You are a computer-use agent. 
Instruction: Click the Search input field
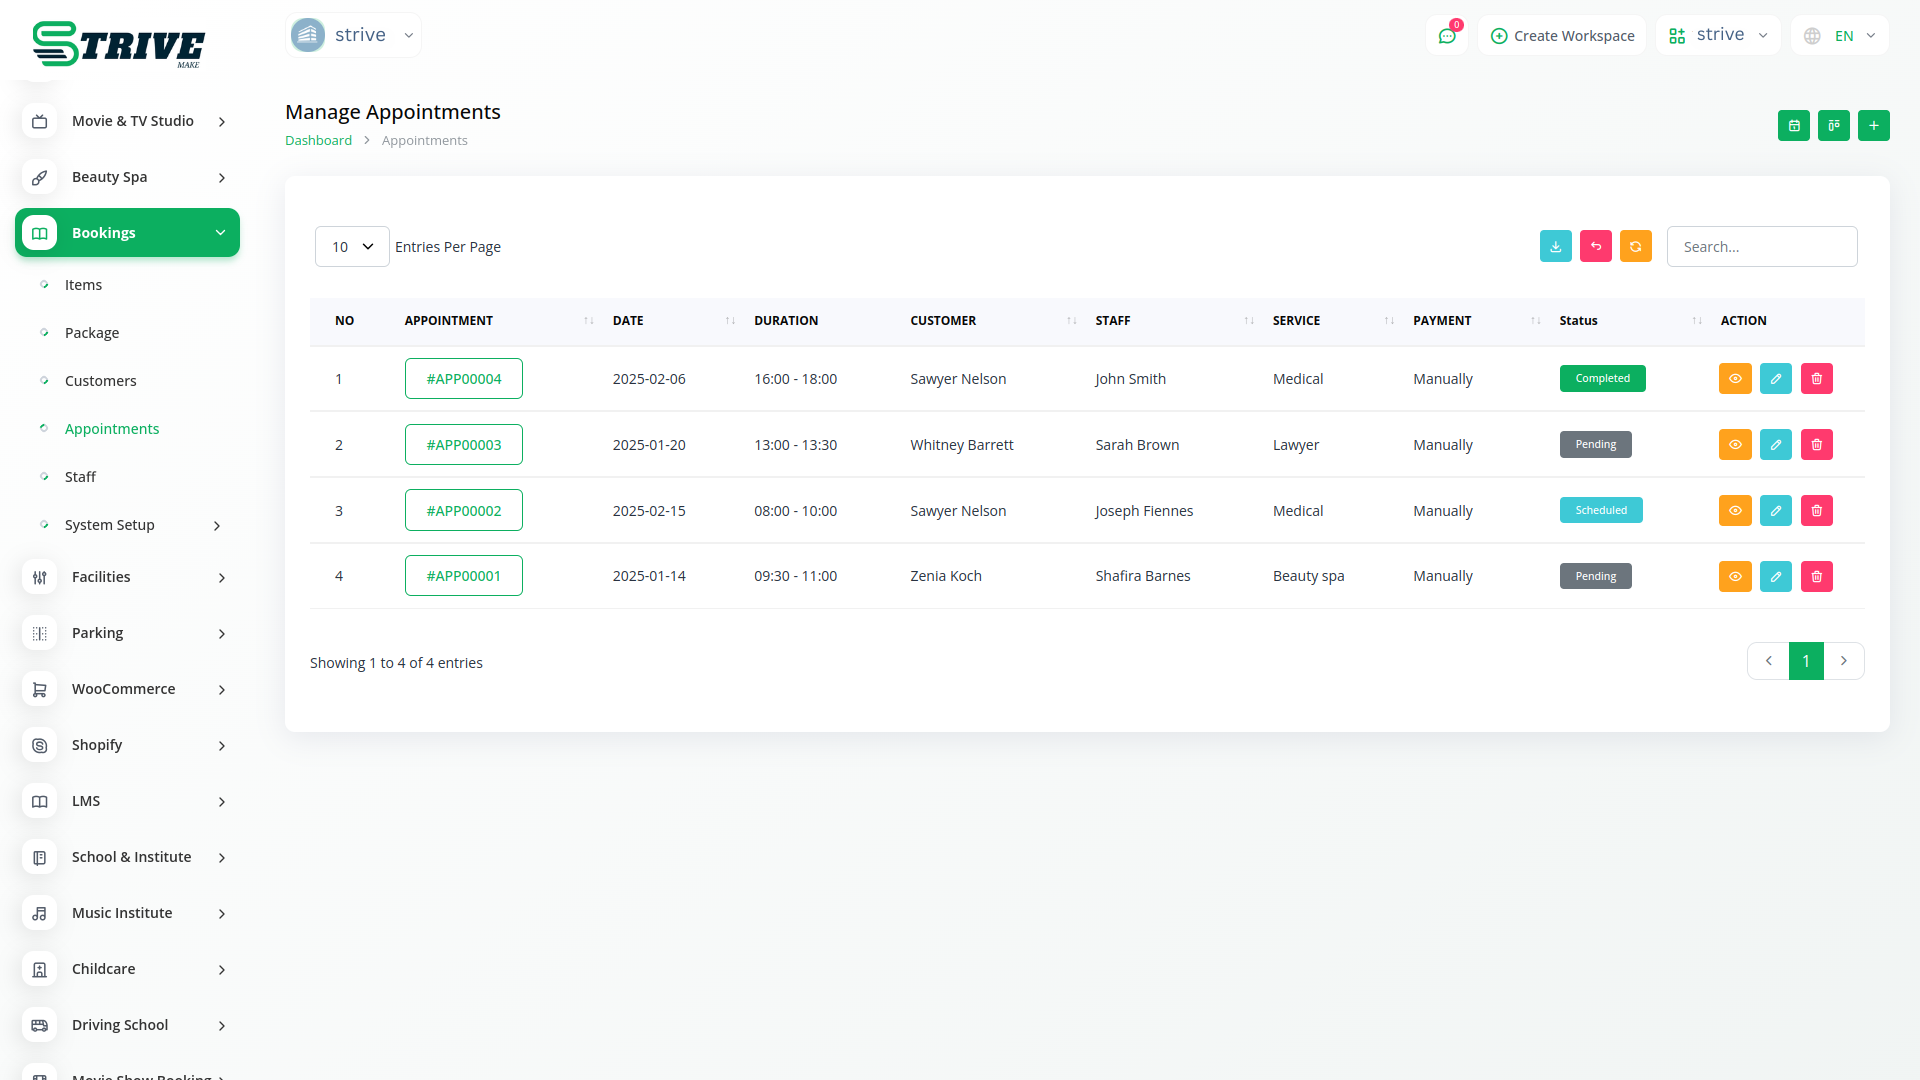[1761, 247]
